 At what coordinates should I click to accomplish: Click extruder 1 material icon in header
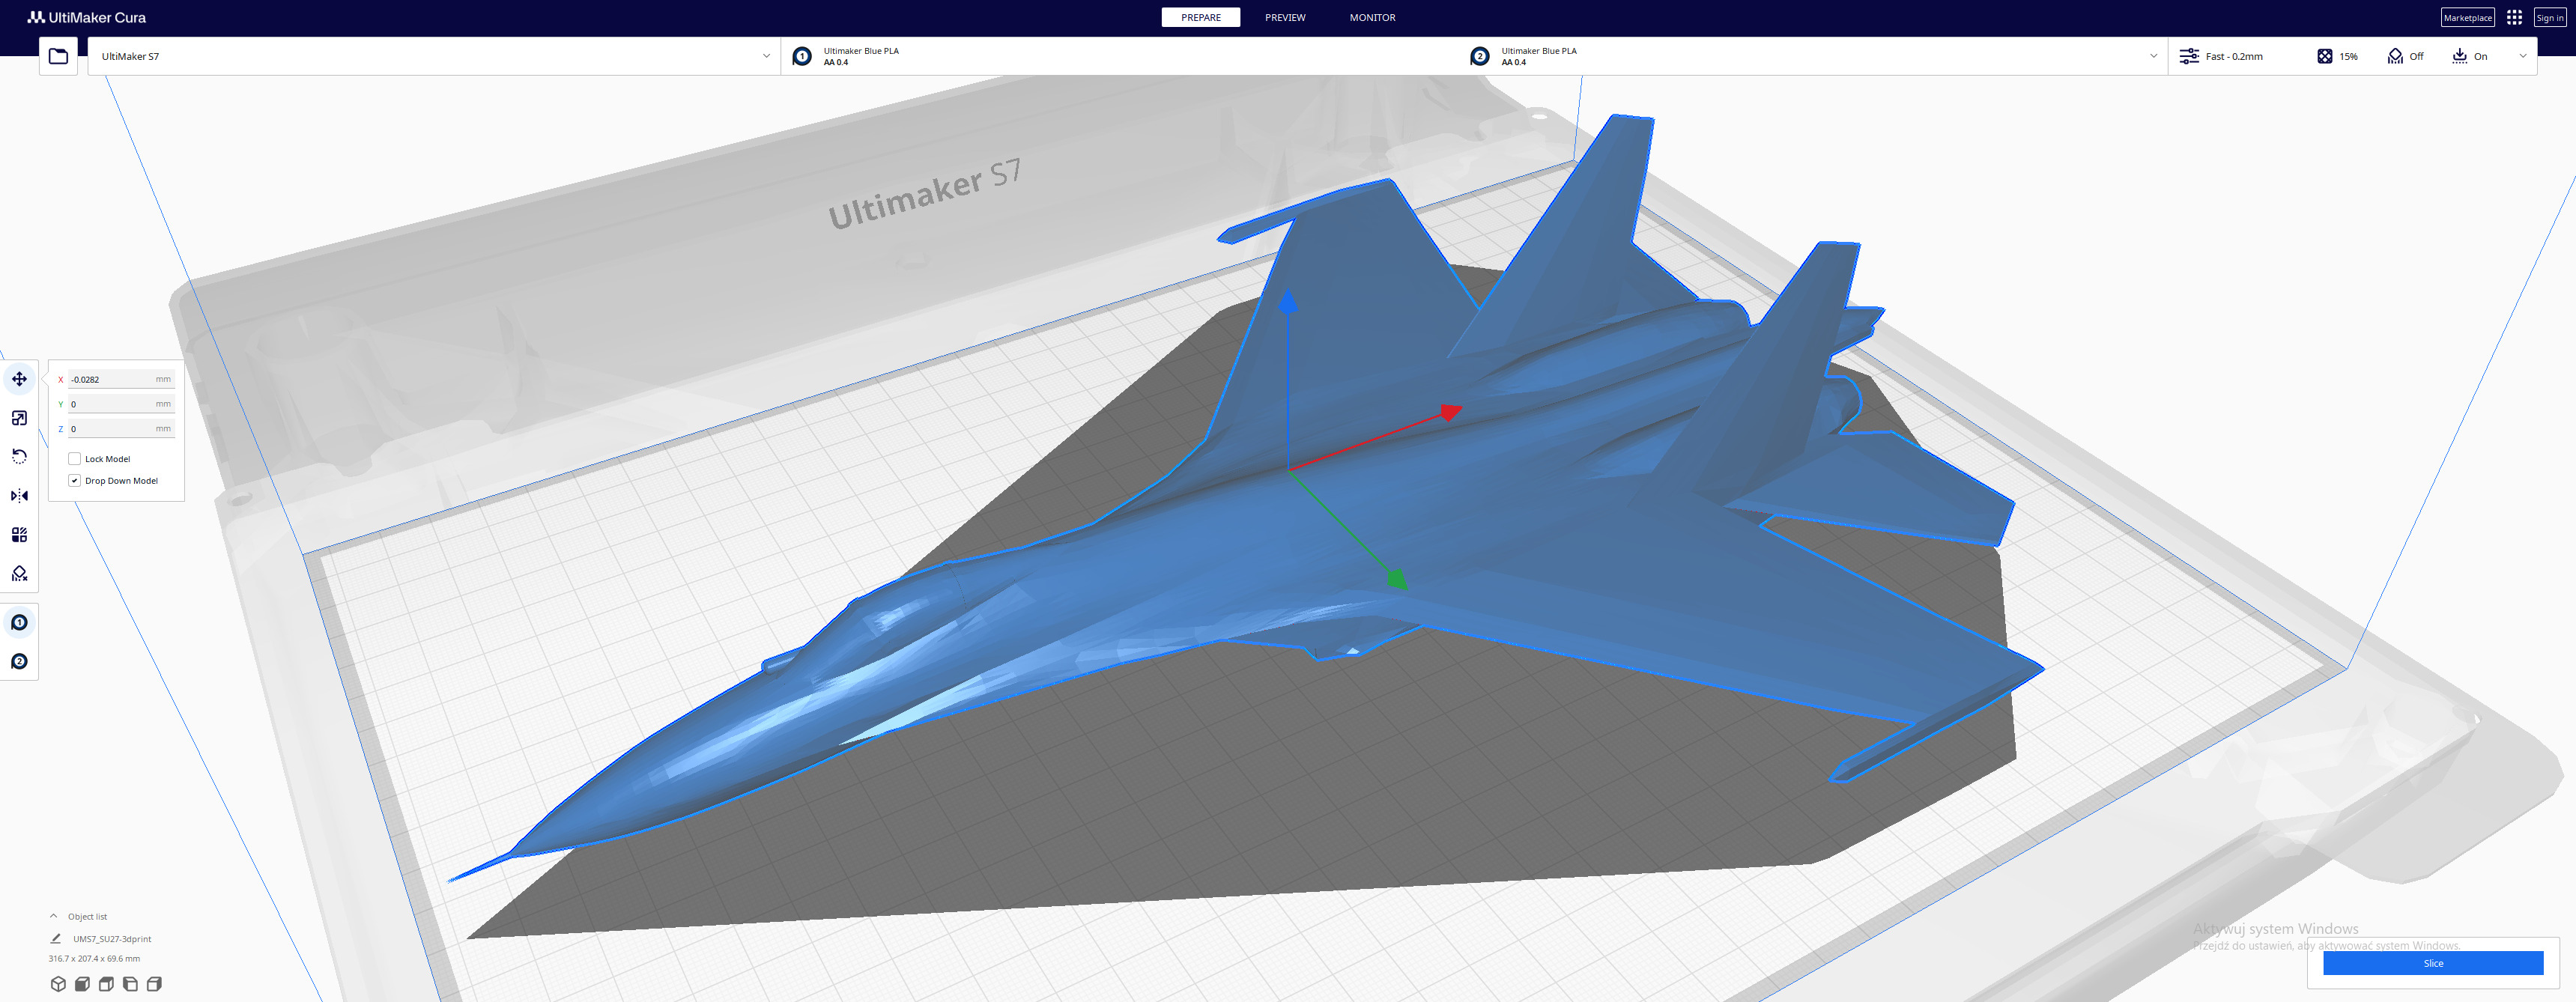pyautogui.click(x=802, y=56)
